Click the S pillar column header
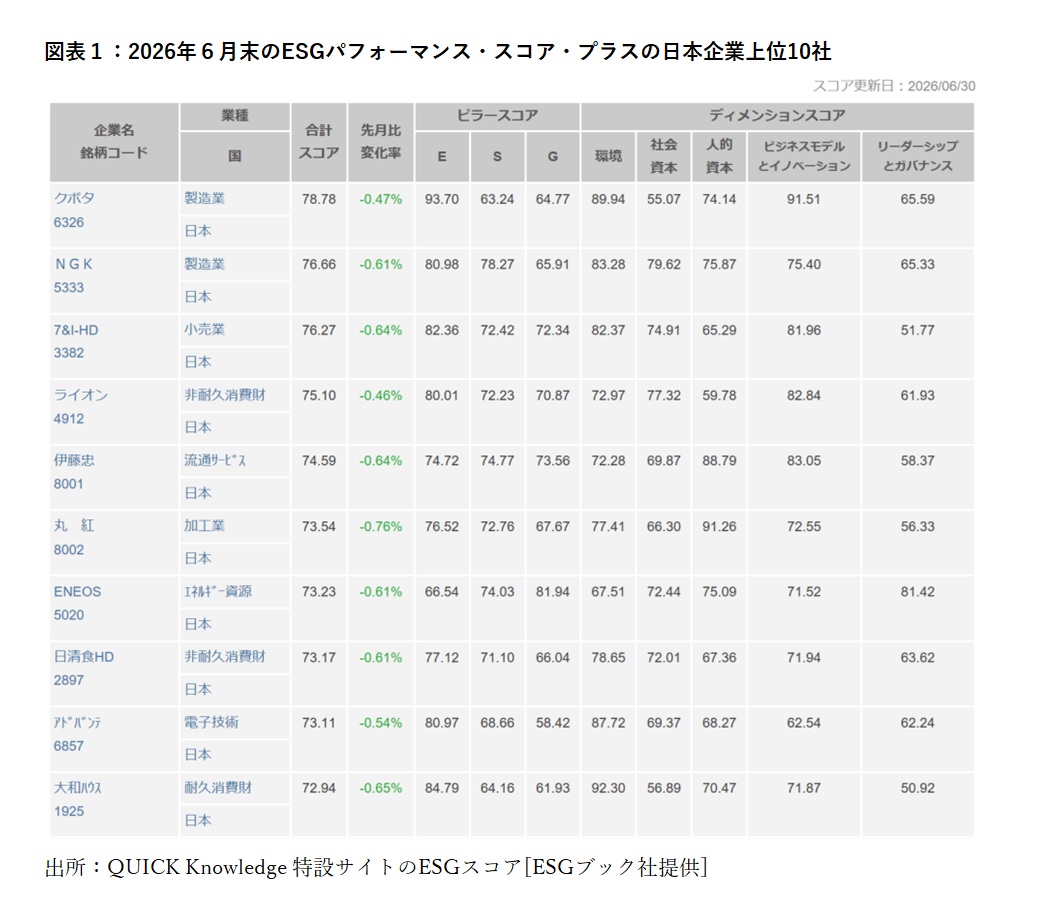Image resolution: width=1037 pixels, height=919 pixels. coord(497,157)
